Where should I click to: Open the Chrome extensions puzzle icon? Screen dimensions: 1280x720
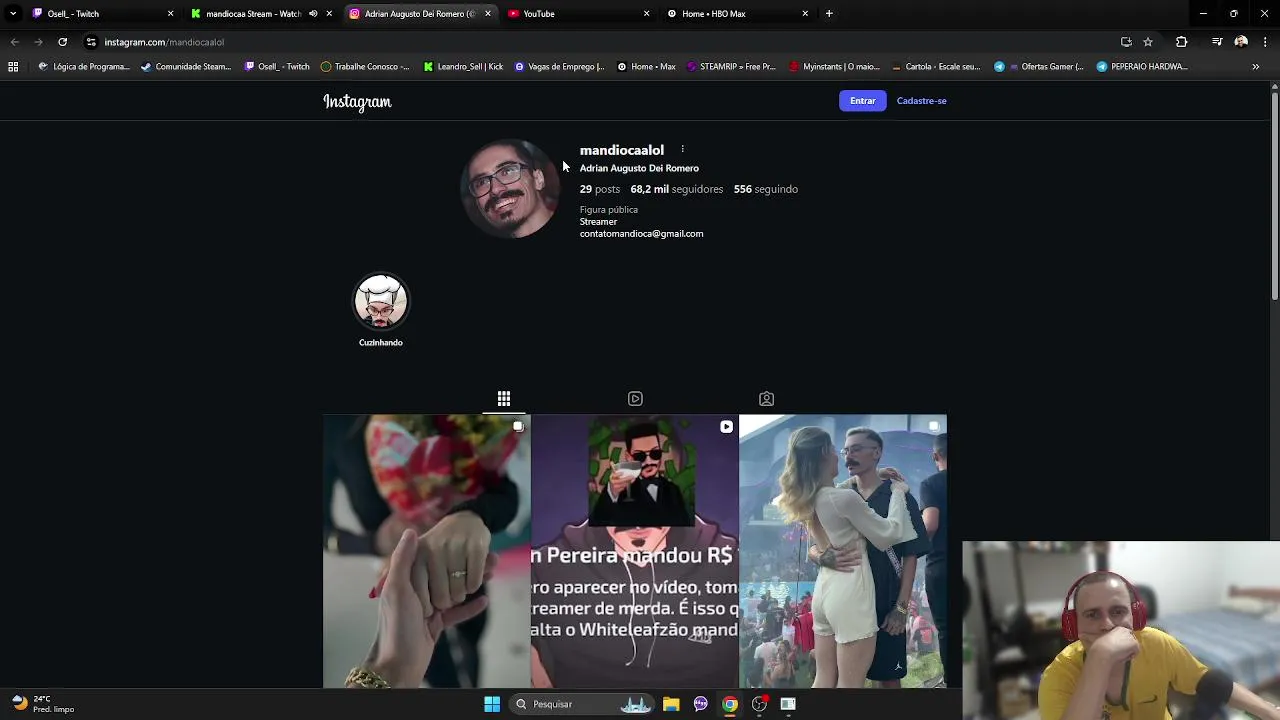tap(1181, 42)
